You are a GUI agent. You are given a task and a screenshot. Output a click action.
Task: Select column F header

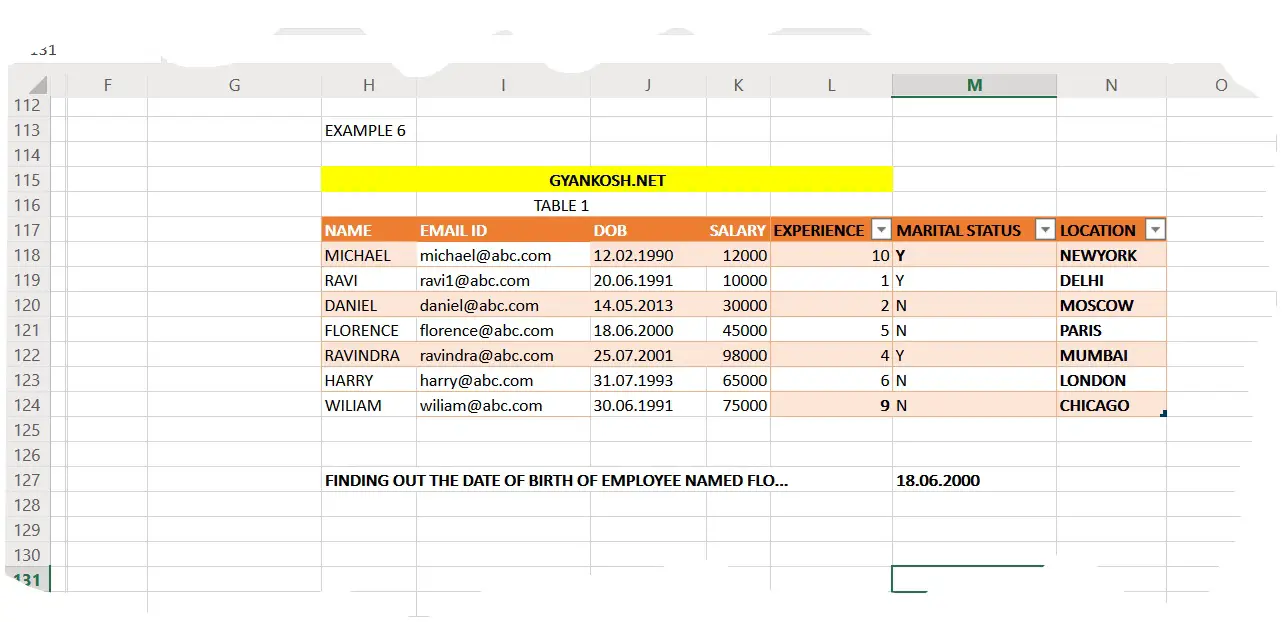[x=107, y=86]
